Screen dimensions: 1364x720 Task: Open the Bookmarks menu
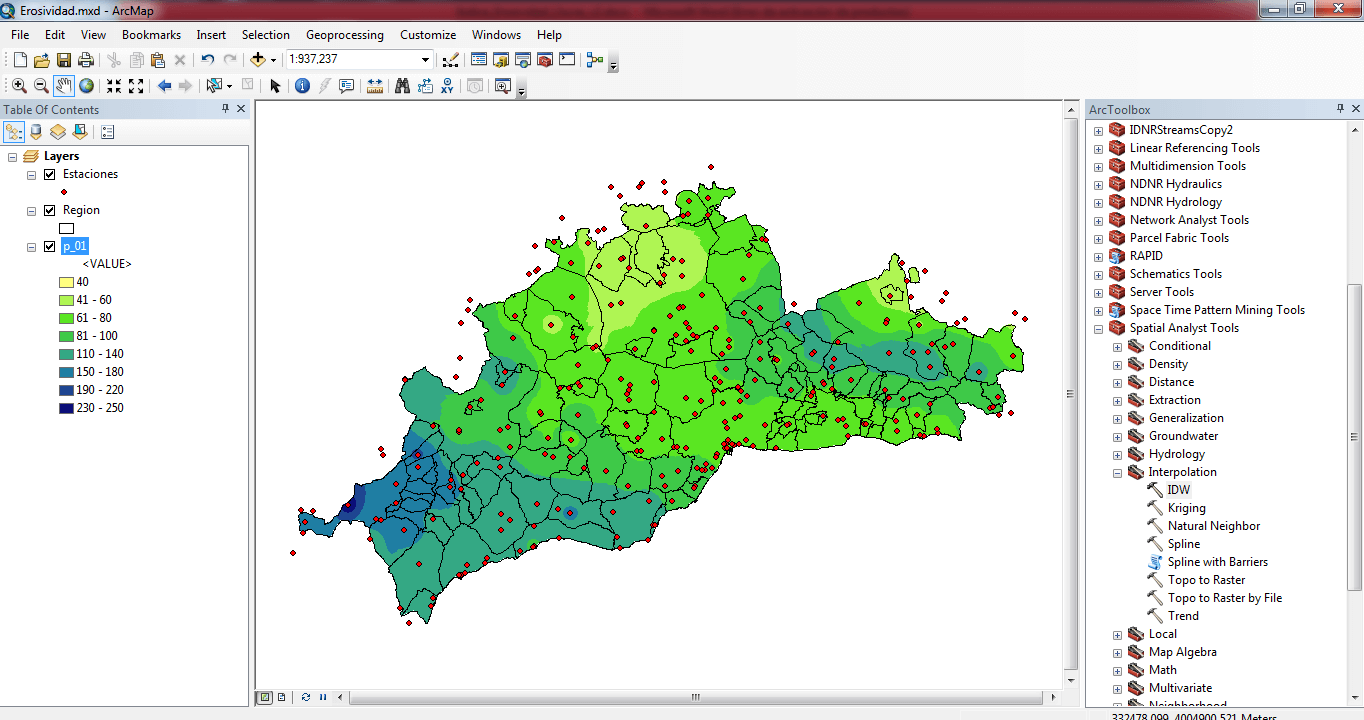(151, 35)
